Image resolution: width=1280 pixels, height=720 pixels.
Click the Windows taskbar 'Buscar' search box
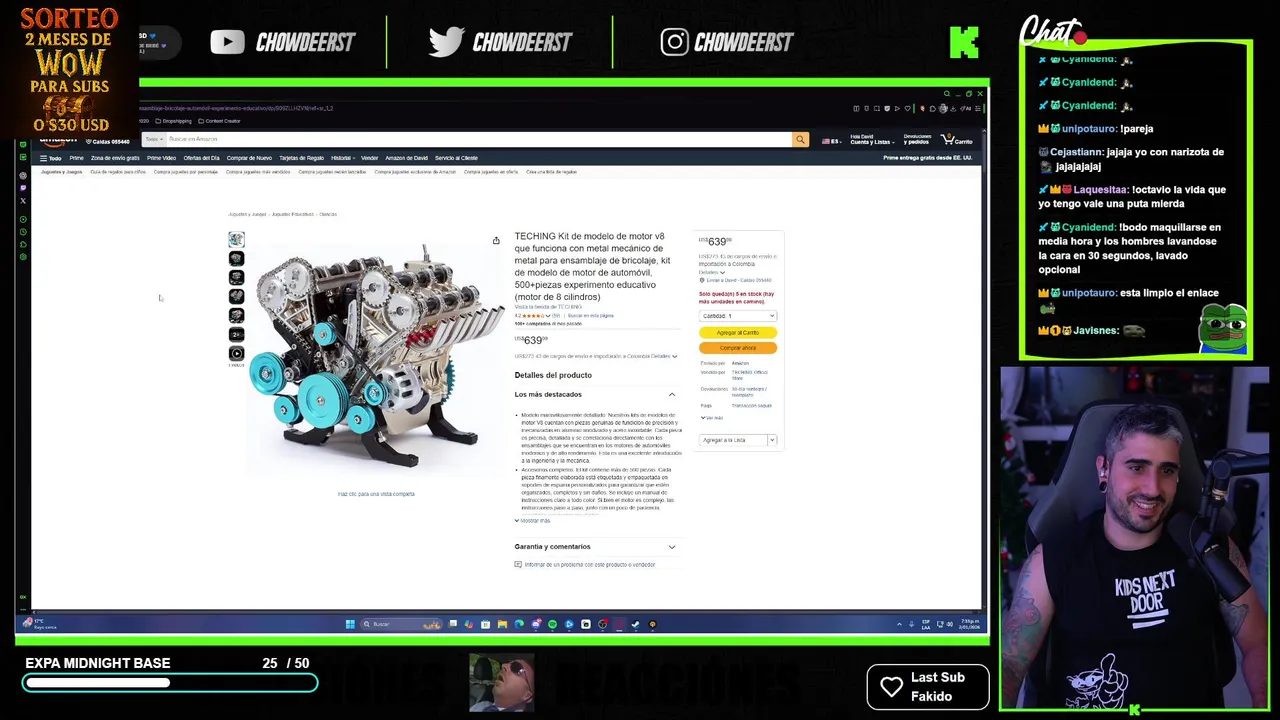coord(400,624)
